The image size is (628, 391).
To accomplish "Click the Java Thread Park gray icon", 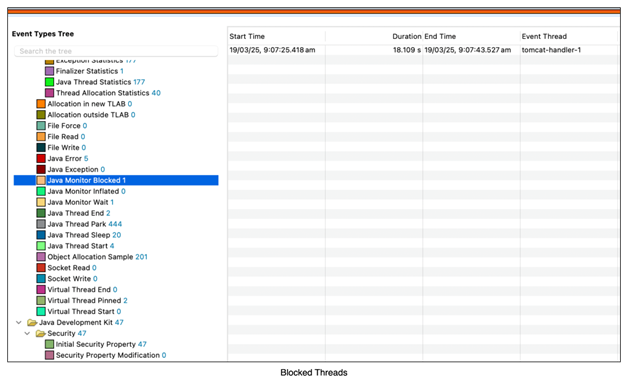I will (41, 224).
